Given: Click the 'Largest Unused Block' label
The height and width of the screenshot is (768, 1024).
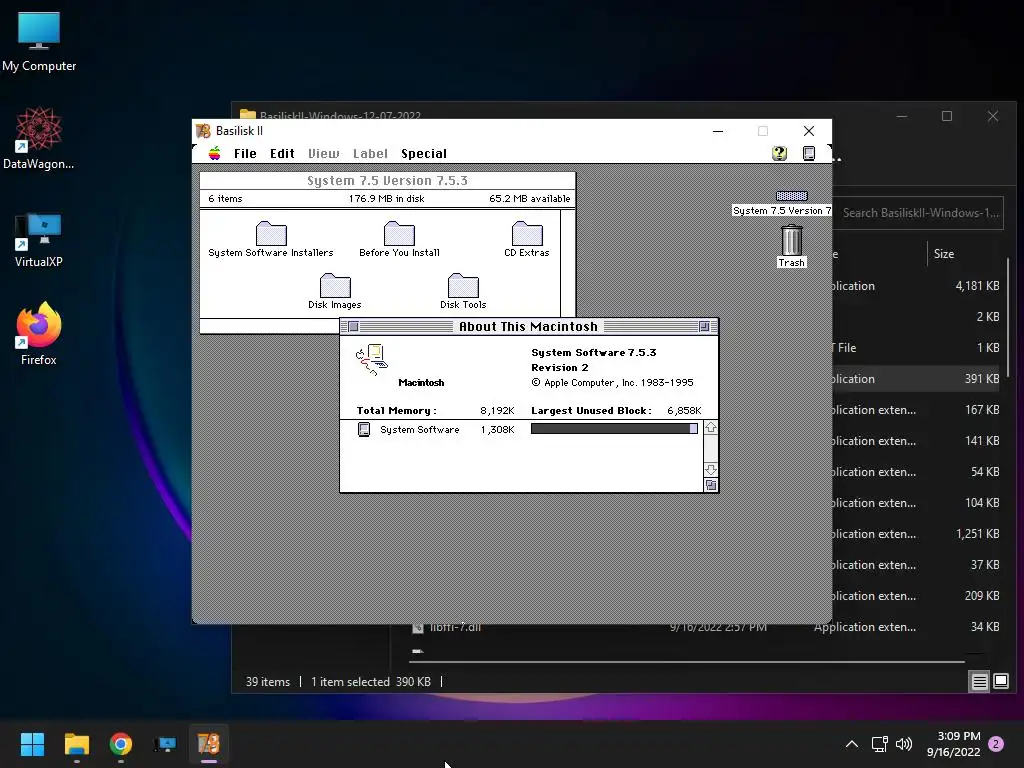Looking at the screenshot, I should [x=591, y=411].
